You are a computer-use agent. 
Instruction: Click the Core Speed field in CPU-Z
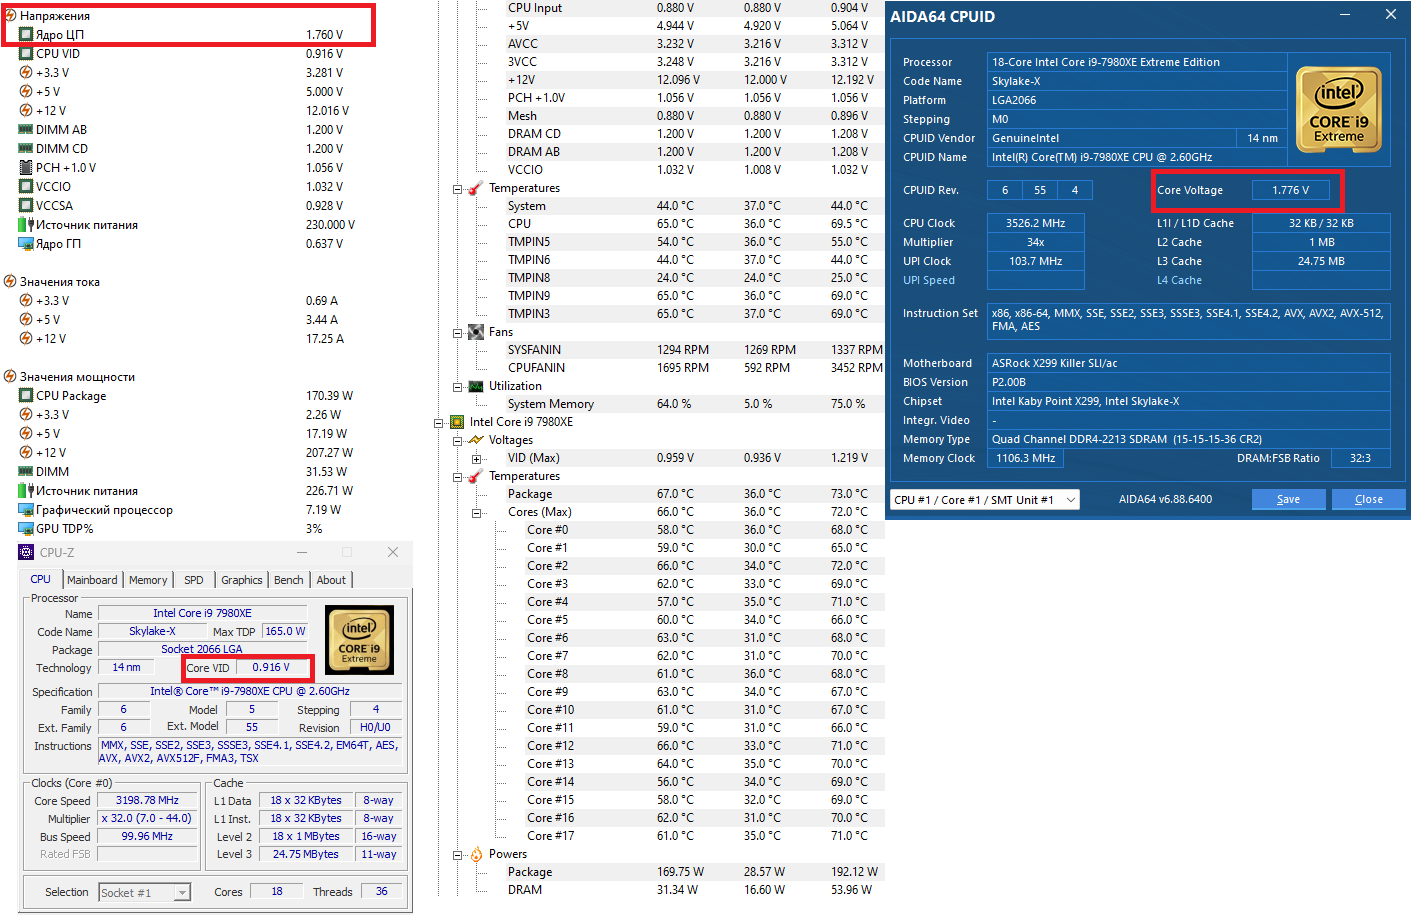point(147,800)
